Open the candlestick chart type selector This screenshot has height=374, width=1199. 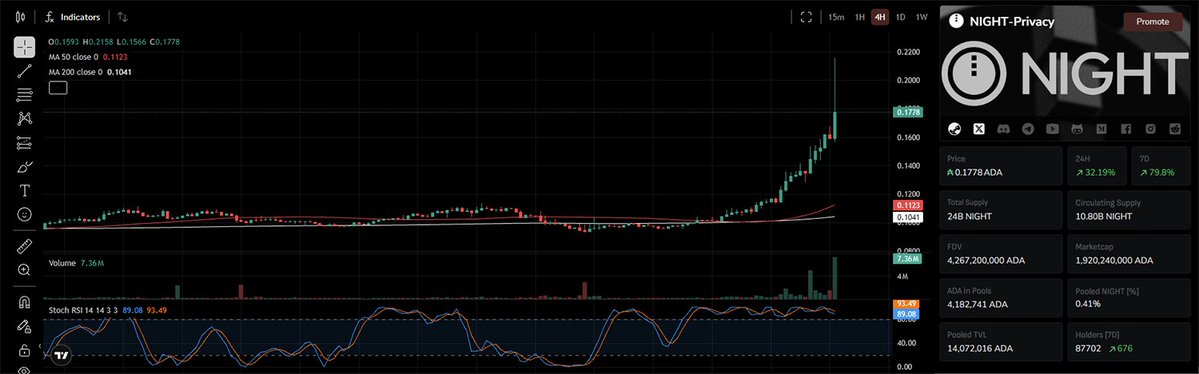point(21,17)
